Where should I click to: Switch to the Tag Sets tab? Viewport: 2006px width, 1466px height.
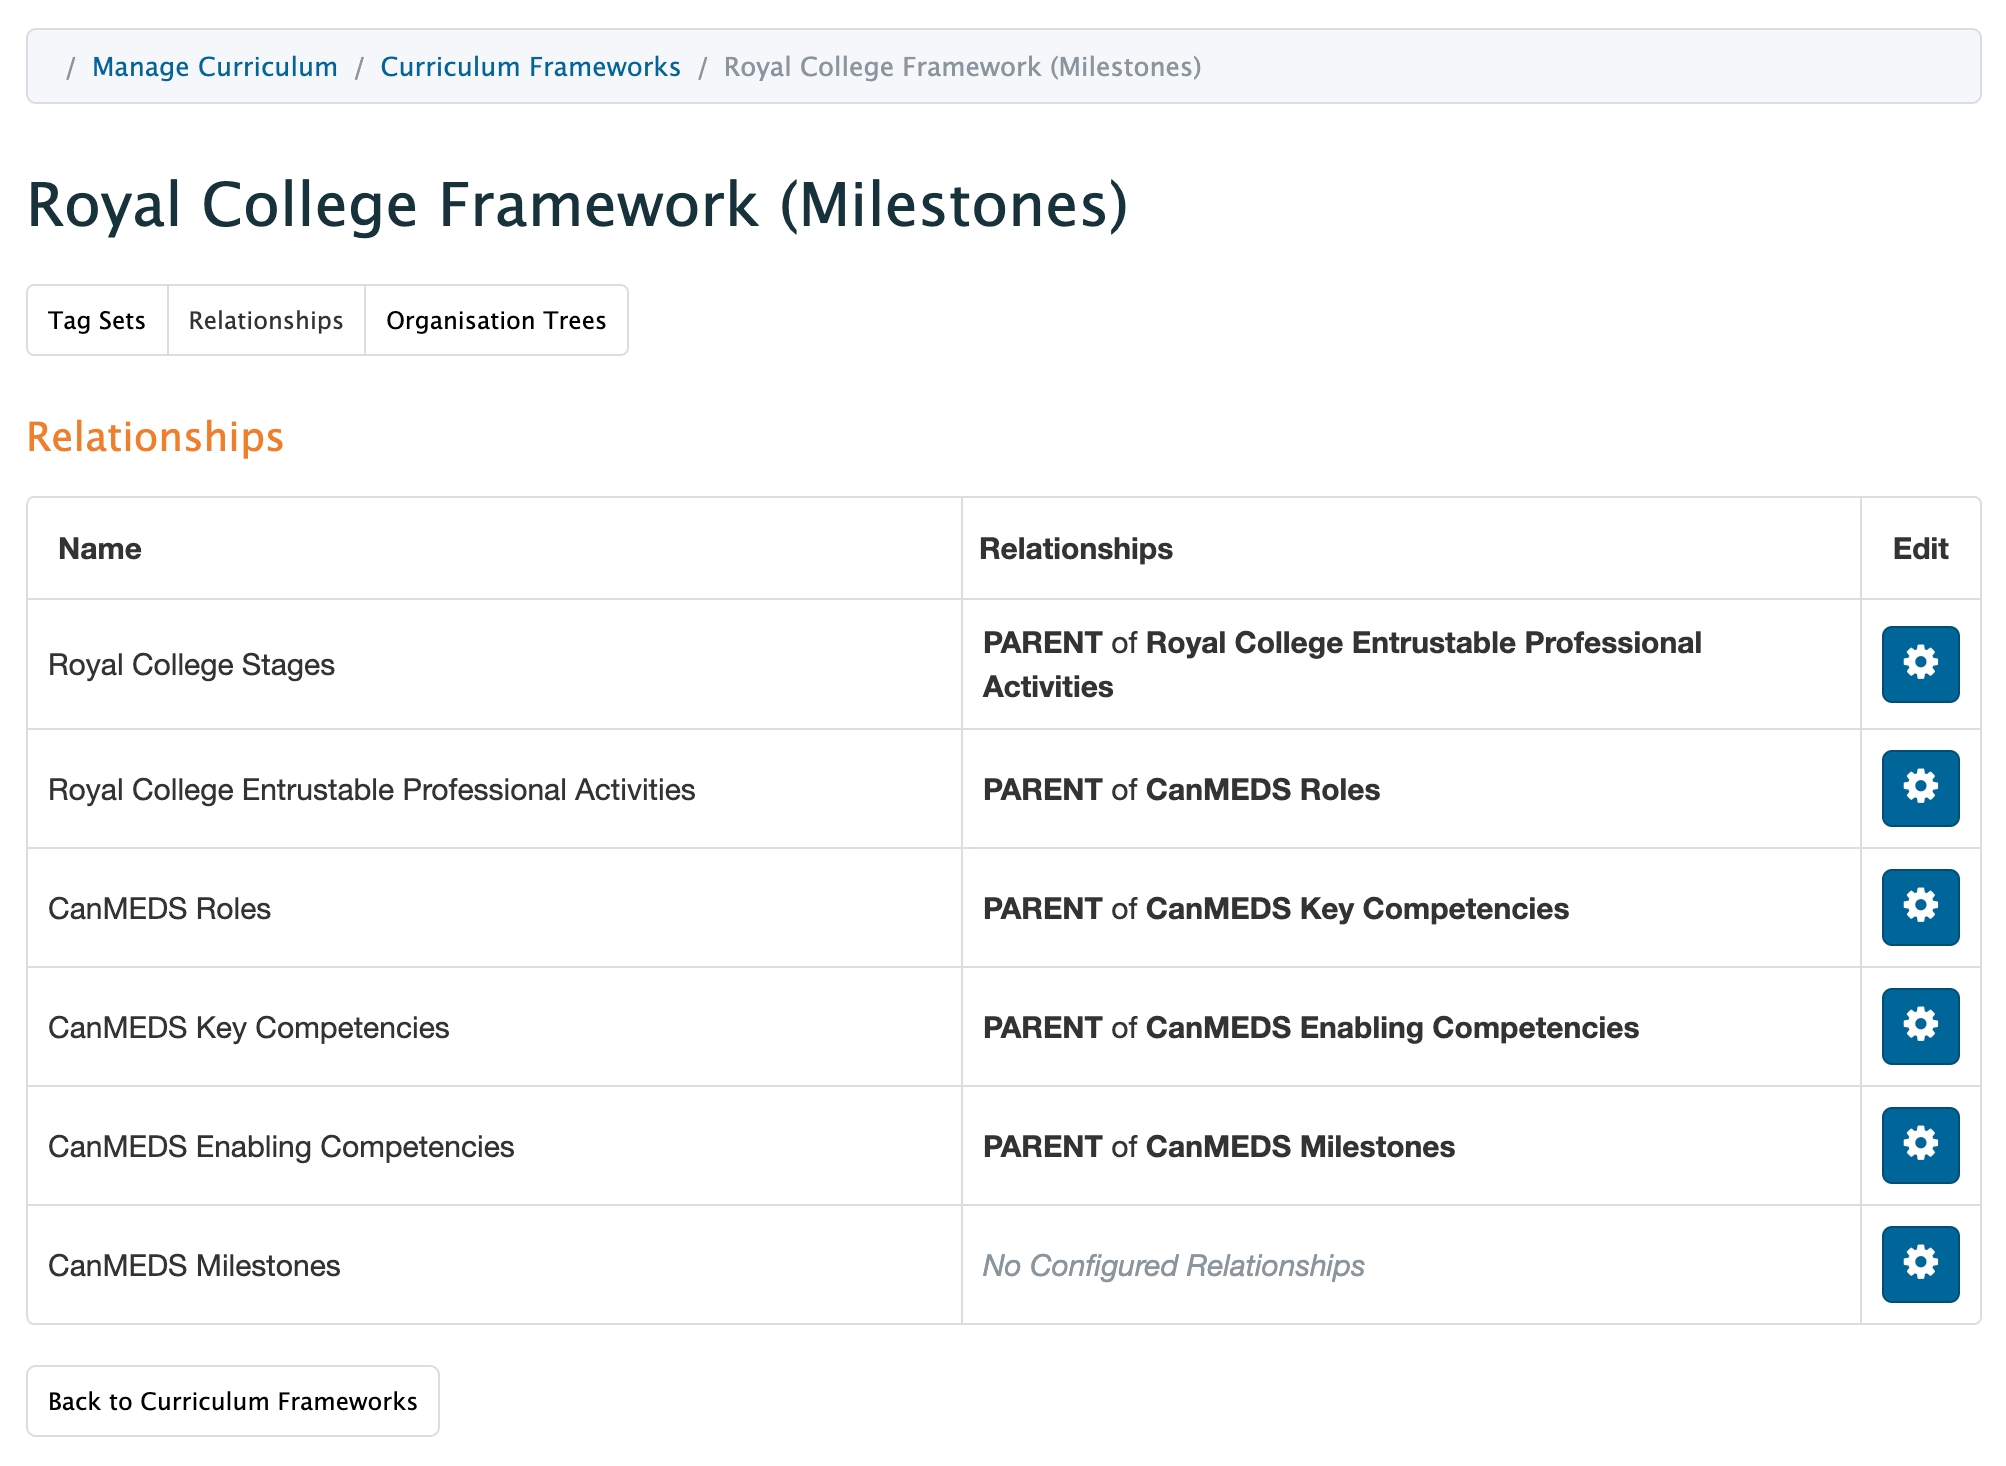pyautogui.click(x=97, y=320)
